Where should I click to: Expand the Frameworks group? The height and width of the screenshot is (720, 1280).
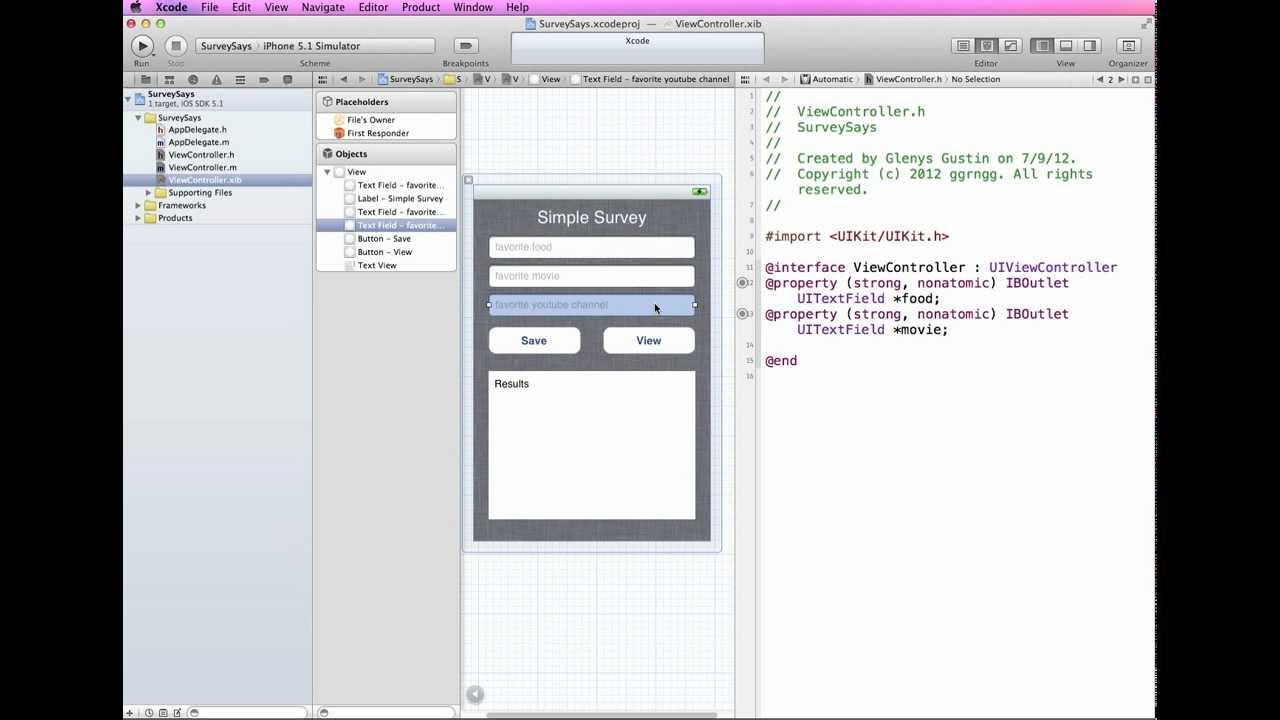[139, 205]
